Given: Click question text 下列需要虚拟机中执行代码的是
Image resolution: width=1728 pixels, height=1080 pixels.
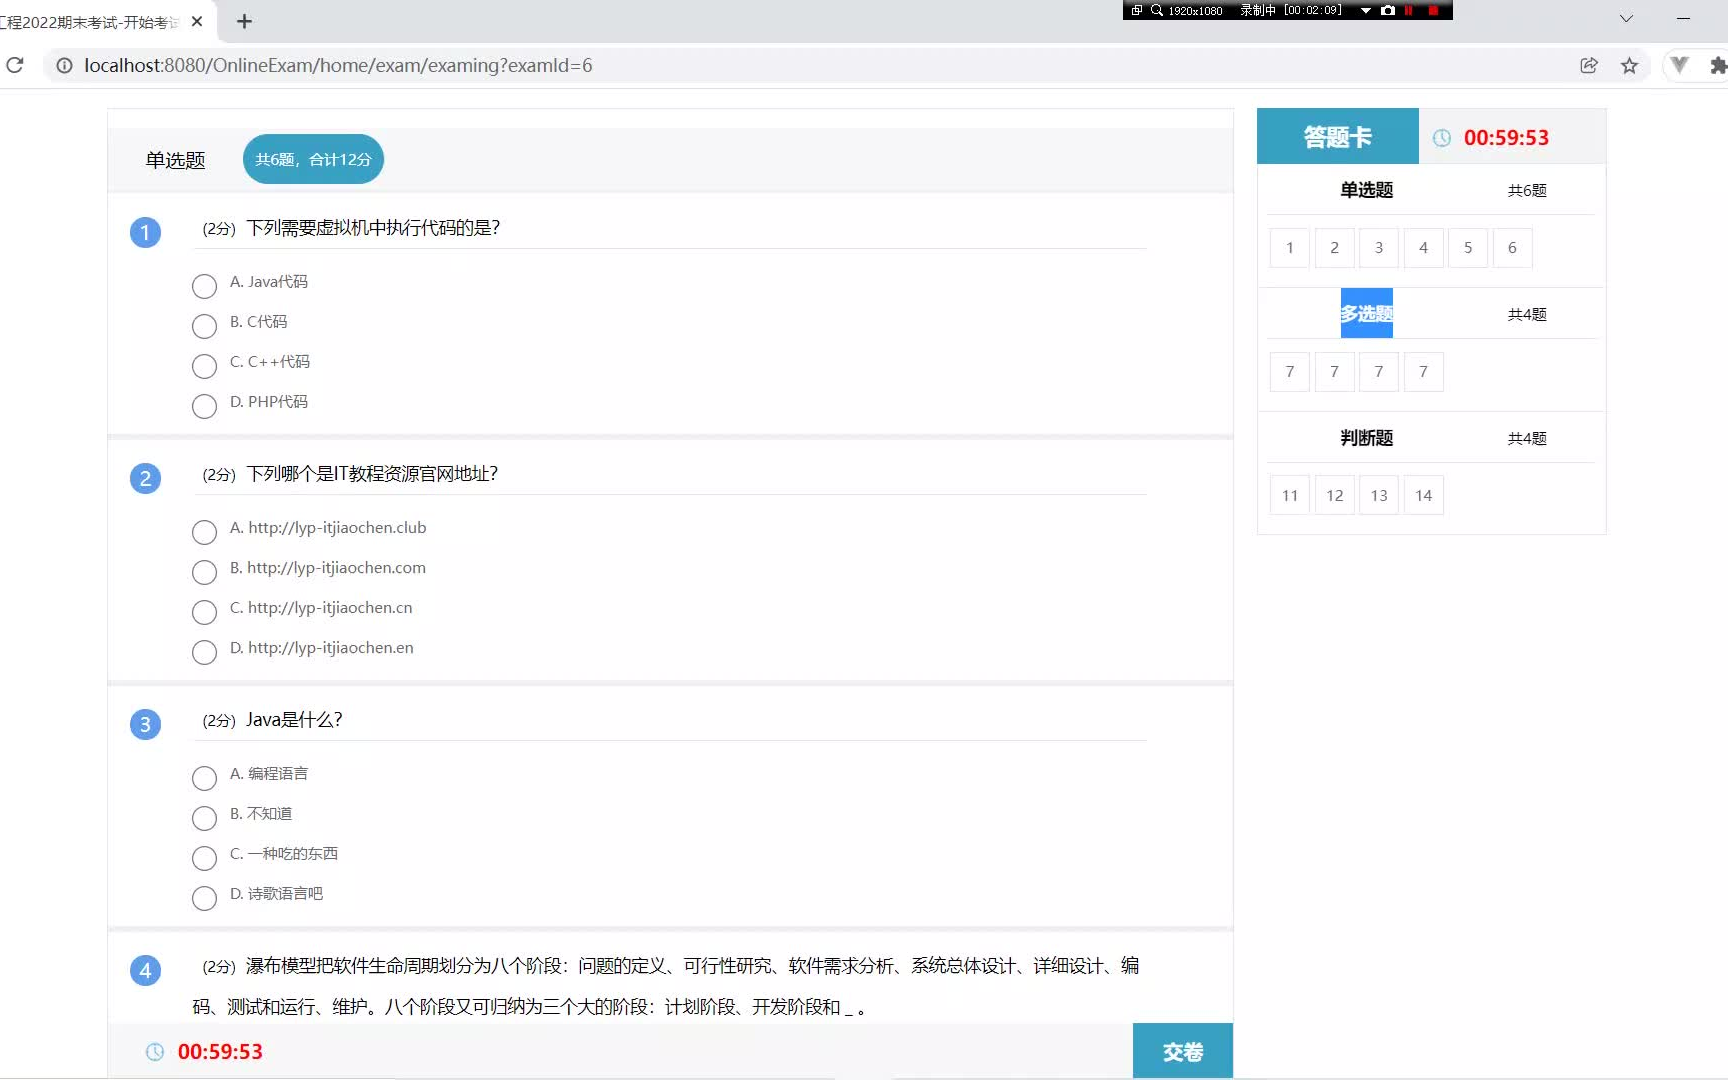Looking at the screenshot, I should pos(373,228).
